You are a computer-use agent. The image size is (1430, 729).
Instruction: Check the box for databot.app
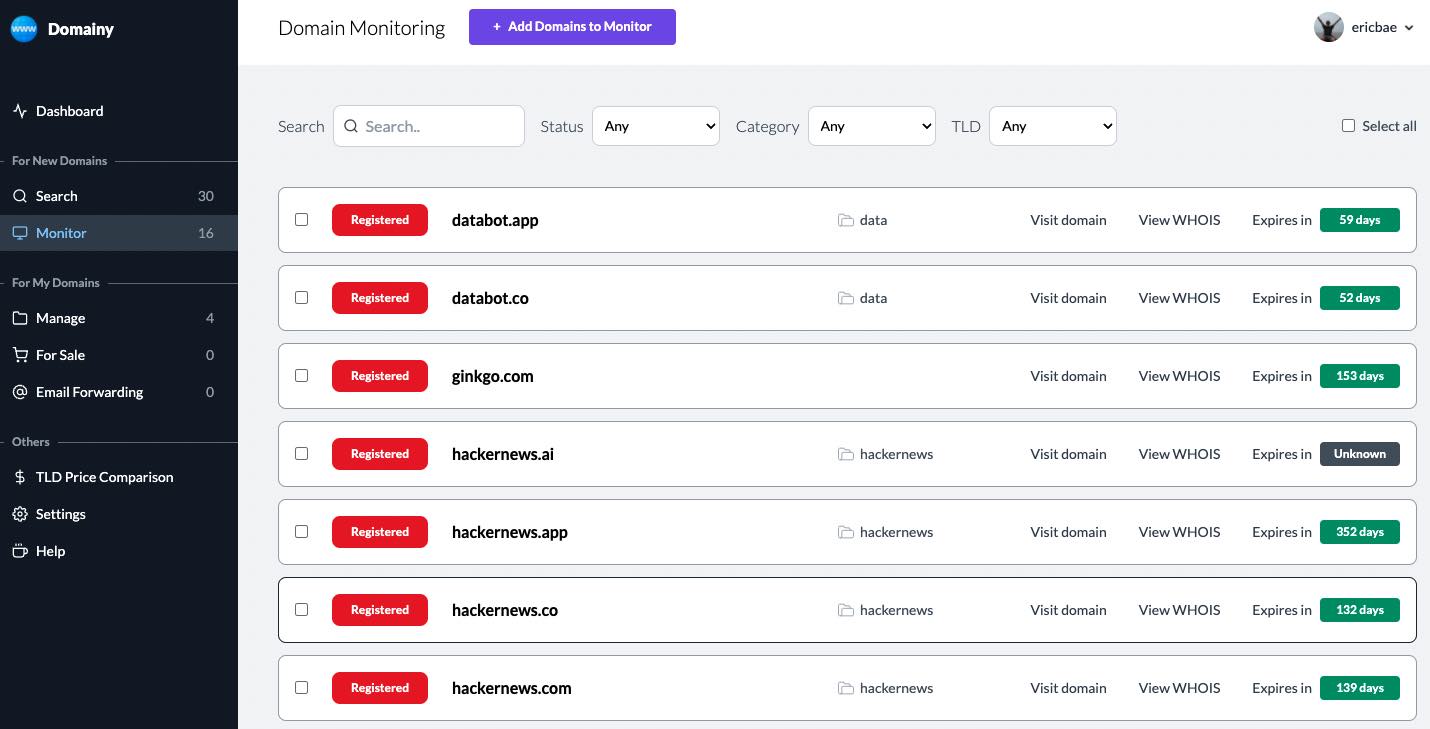pyautogui.click(x=301, y=219)
